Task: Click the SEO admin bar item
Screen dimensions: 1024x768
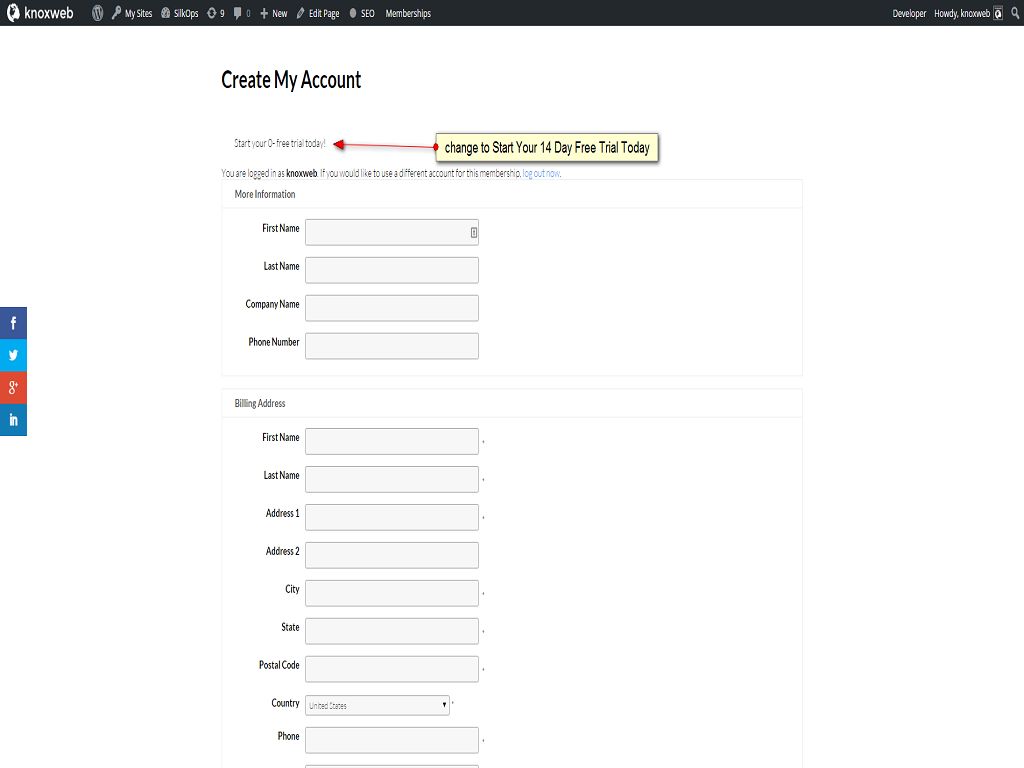Action: (x=362, y=13)
